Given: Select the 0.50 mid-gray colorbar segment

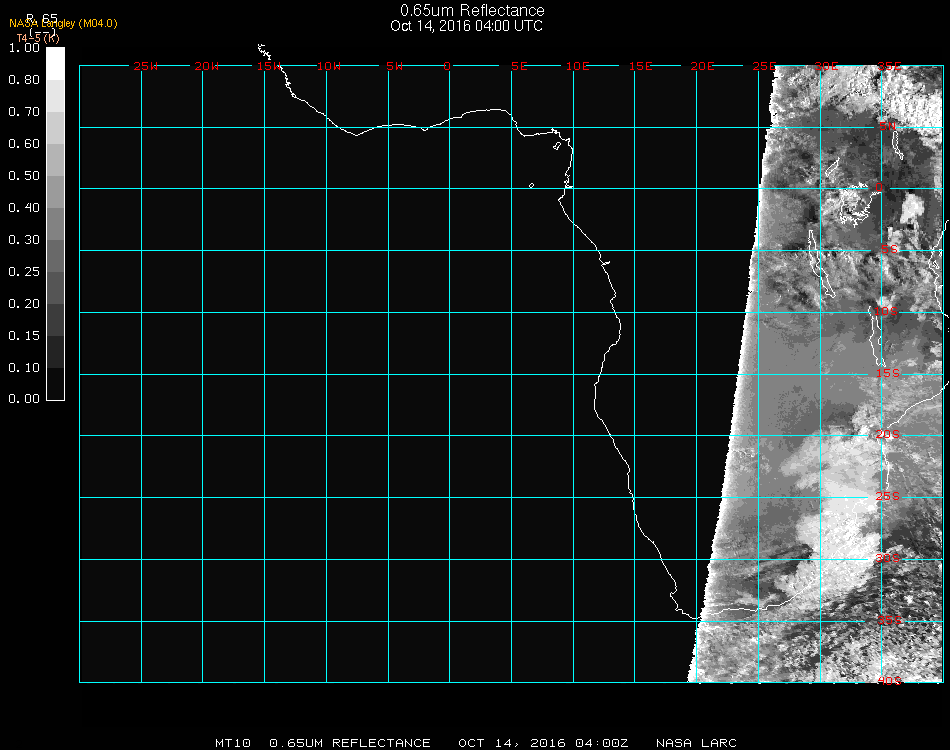Looking at the screenshot, I should click(56, 176).
